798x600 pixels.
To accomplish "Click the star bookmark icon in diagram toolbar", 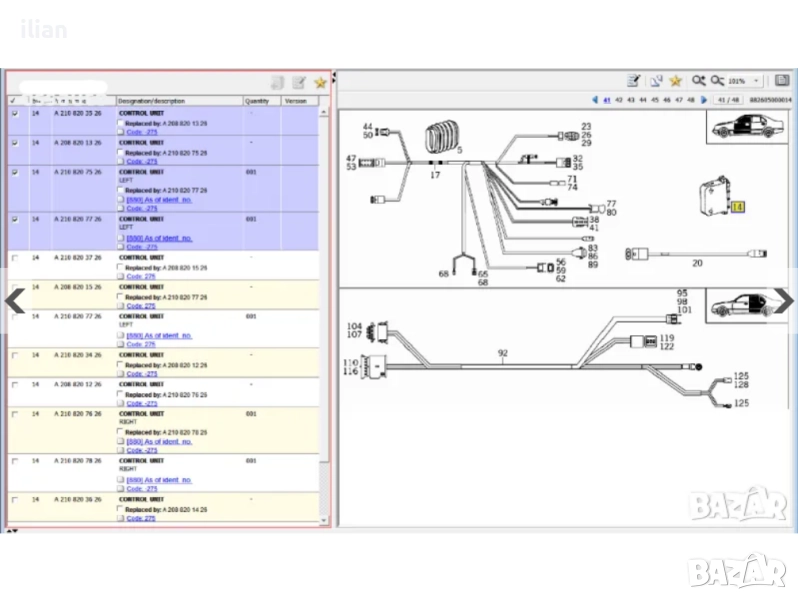I will (x=676, y=80).
